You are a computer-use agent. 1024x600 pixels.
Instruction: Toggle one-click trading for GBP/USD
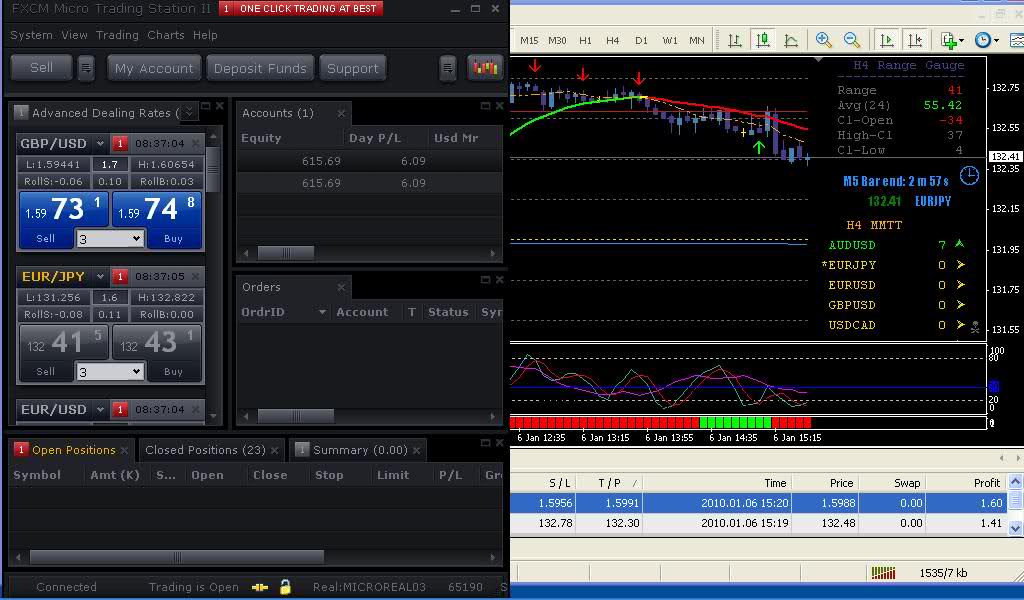pos(120,143)
